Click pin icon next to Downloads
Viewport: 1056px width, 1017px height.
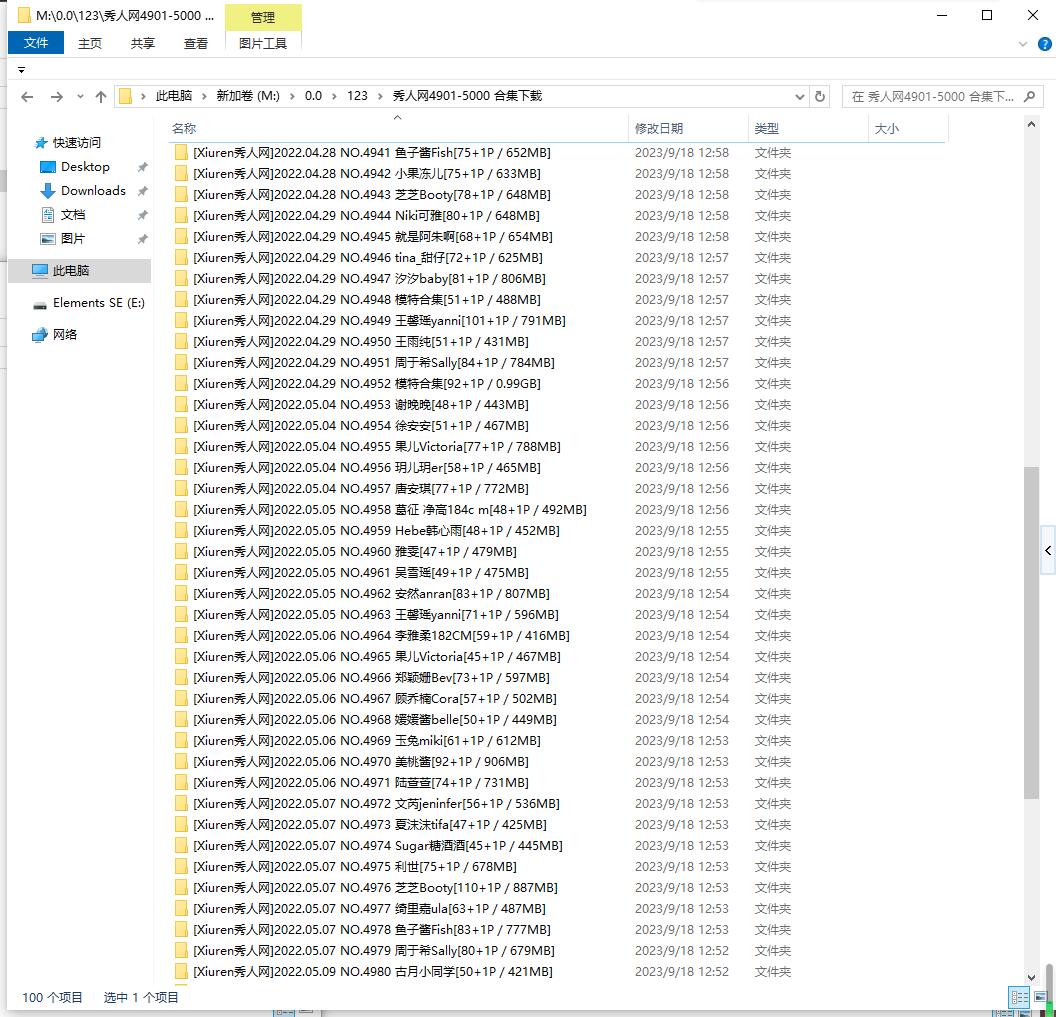click(x=142, y=191)
